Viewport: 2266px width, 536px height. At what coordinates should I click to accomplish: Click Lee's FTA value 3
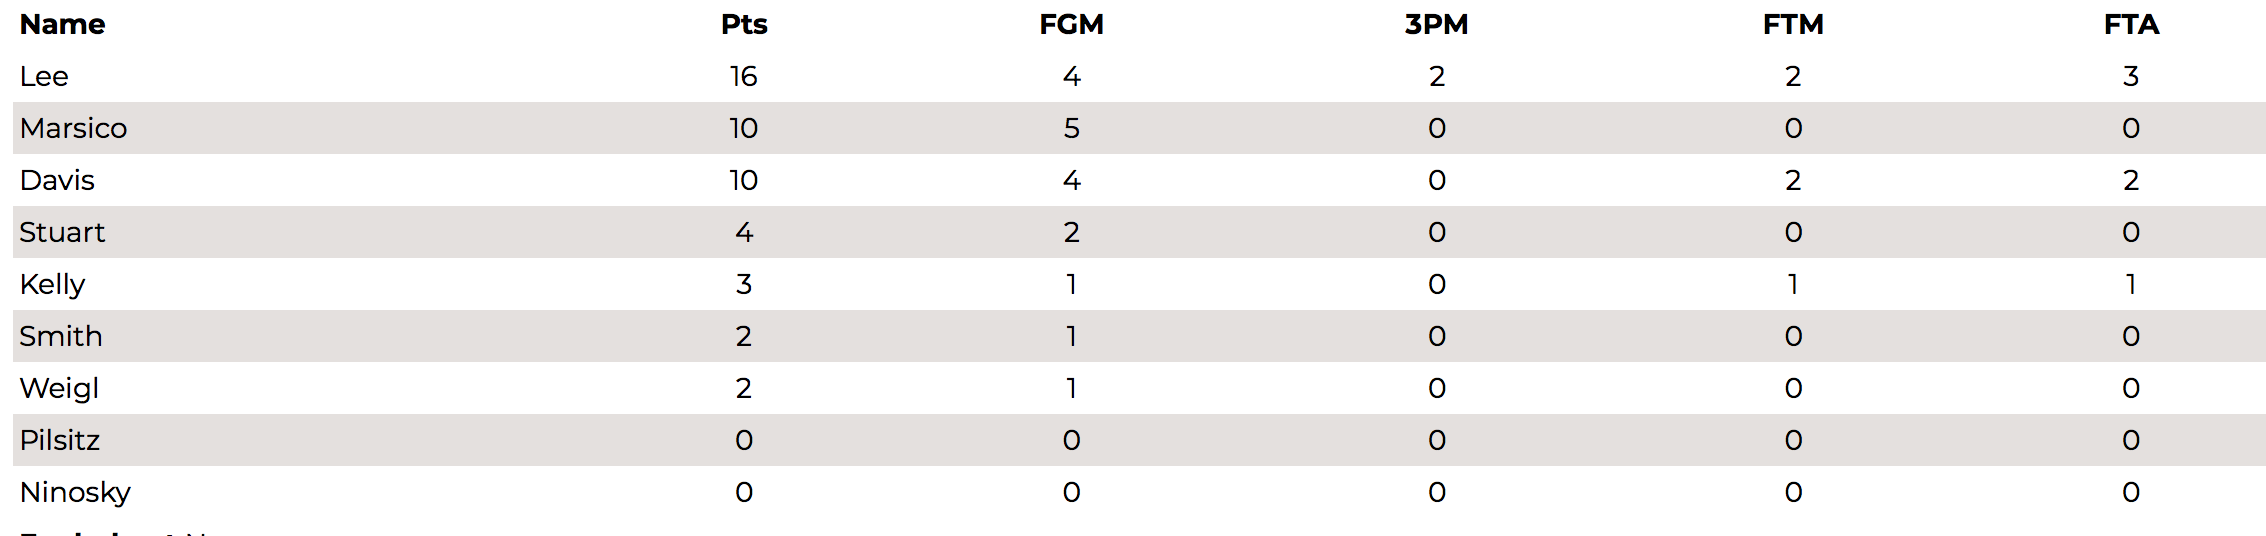(x=2131, y=76)
